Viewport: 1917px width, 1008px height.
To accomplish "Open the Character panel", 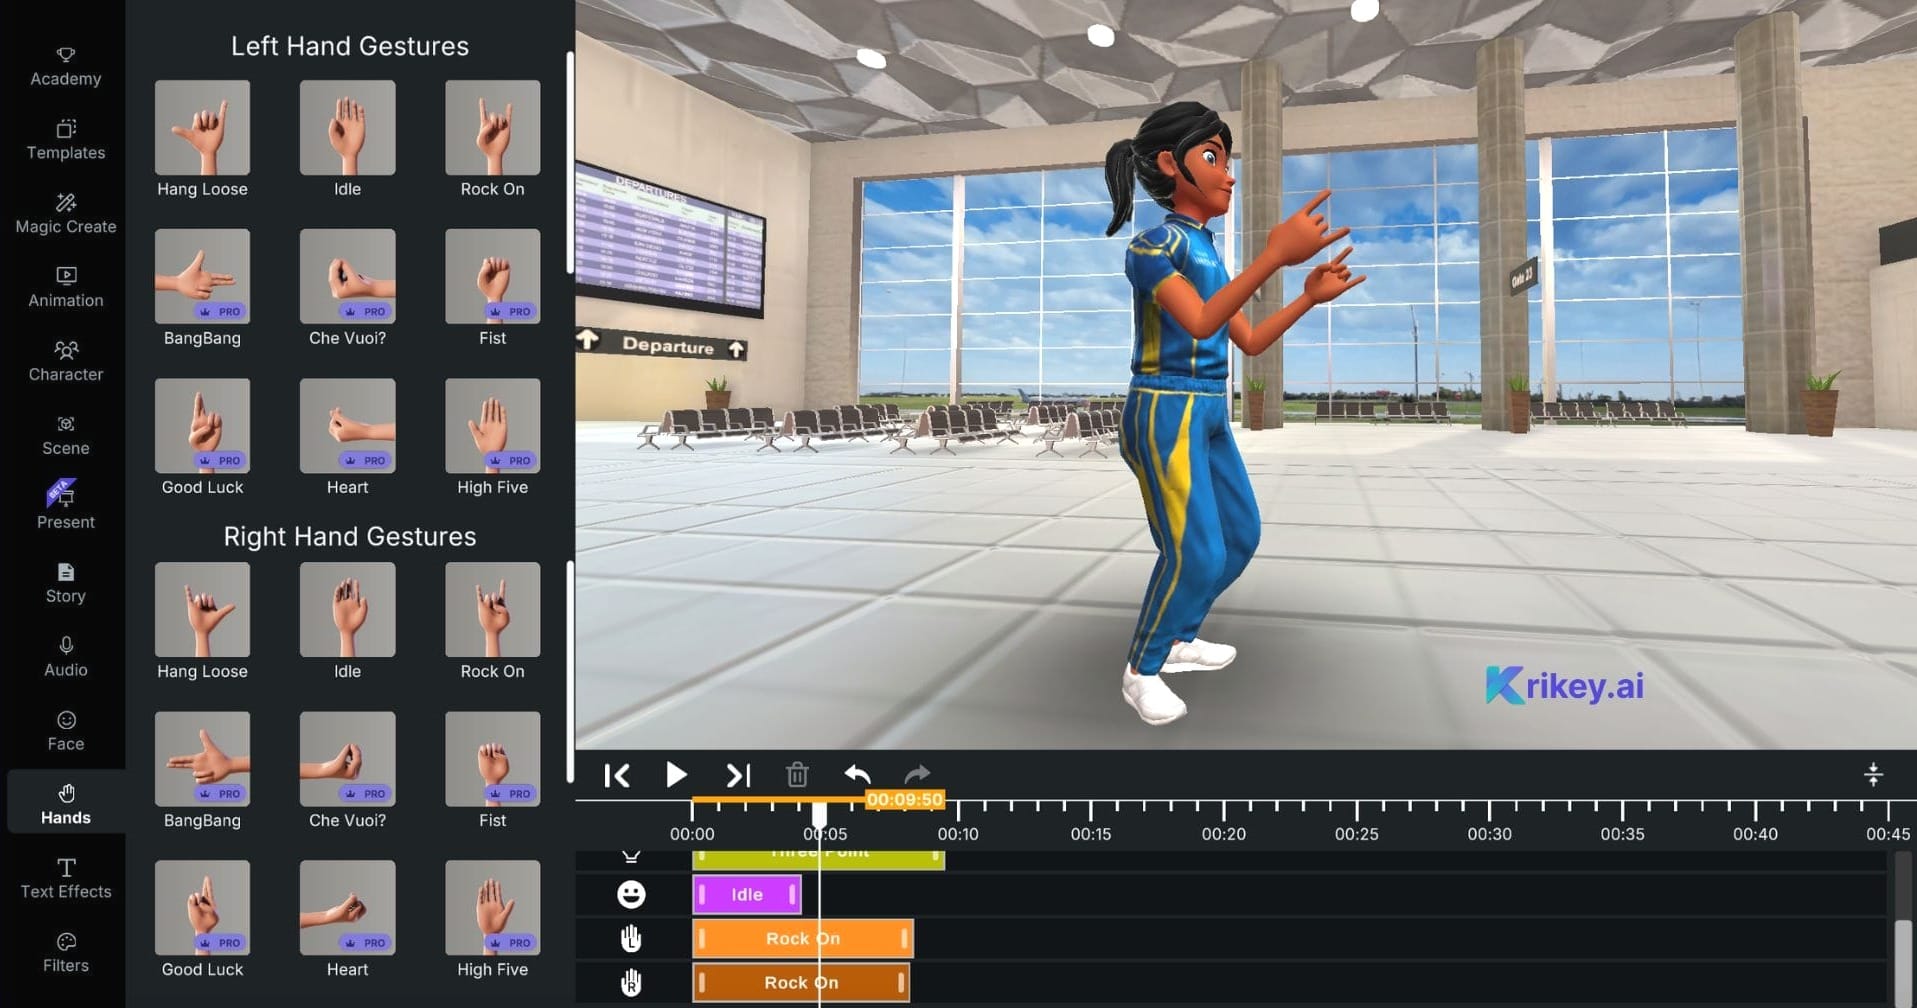I will (64, 361).
